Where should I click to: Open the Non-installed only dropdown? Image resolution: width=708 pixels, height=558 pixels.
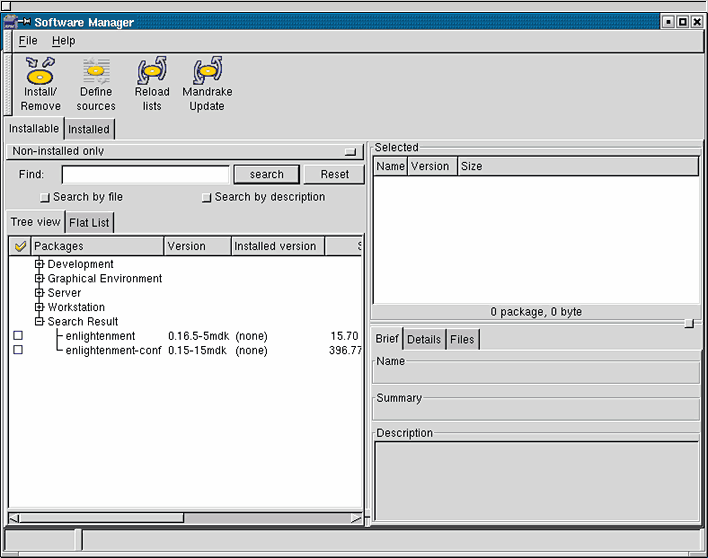185,151
